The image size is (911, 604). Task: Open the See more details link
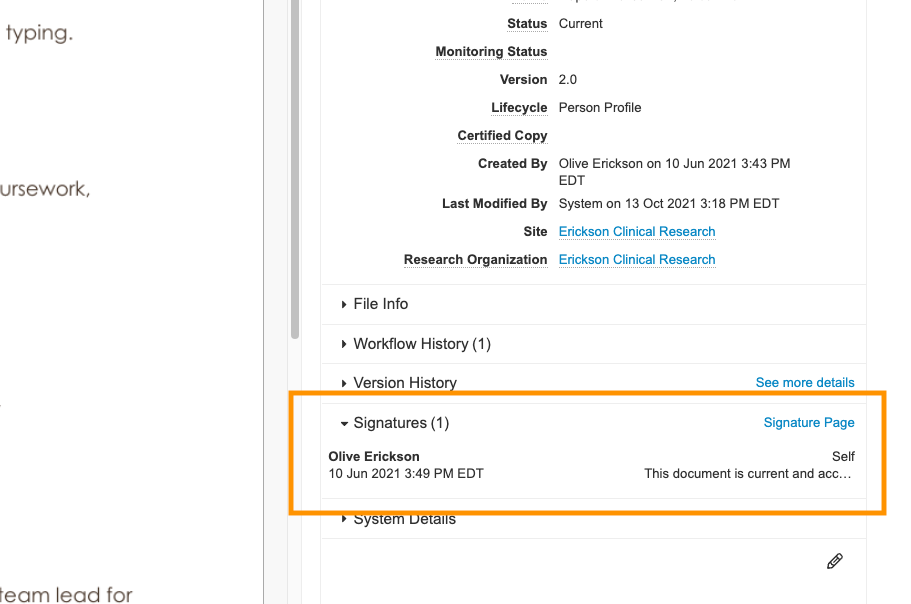point(804,383)
